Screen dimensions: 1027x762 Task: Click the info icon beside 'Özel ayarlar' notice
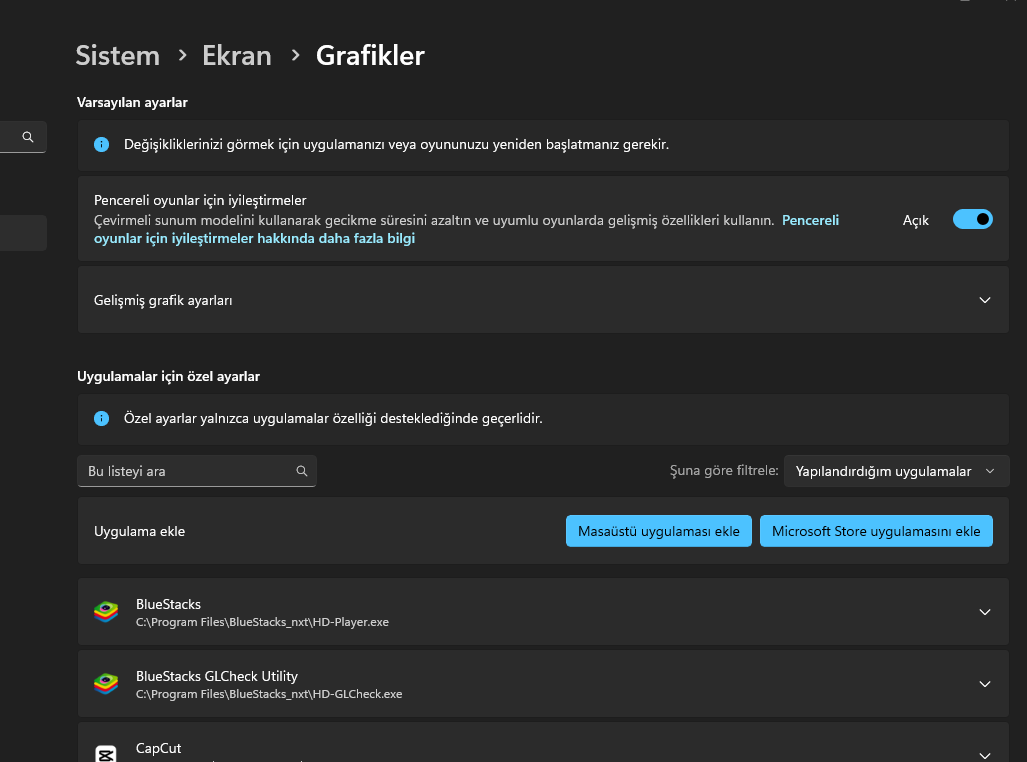pyautogui.click(x=101, y=418)
